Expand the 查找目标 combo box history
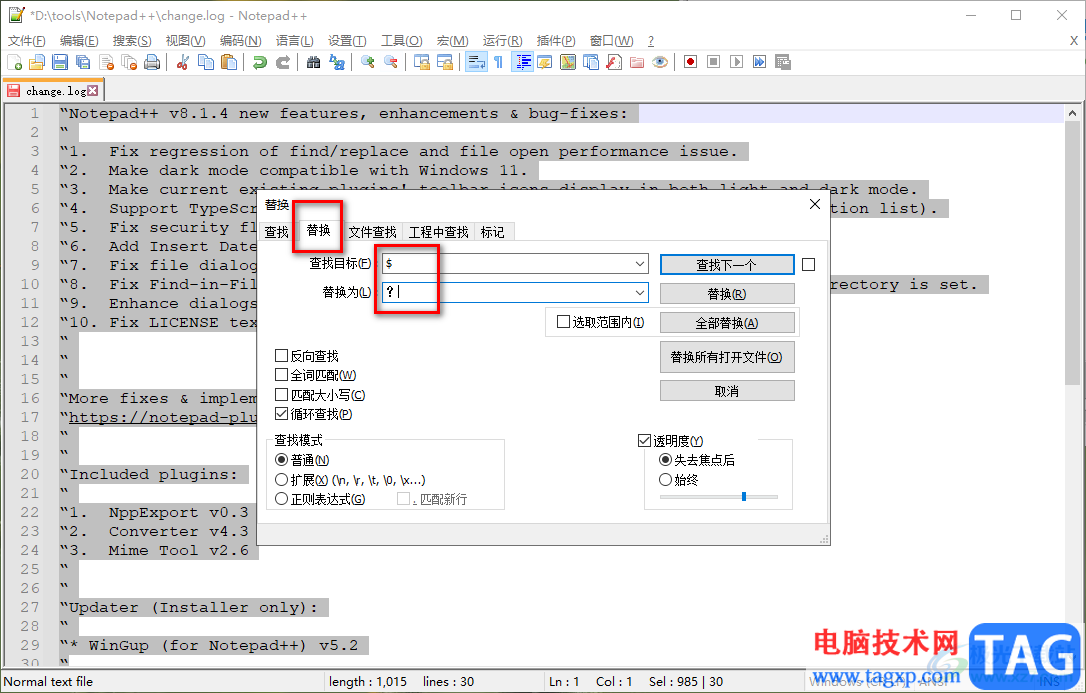Viewport: 1086px width, 693px height. point(640,264)
